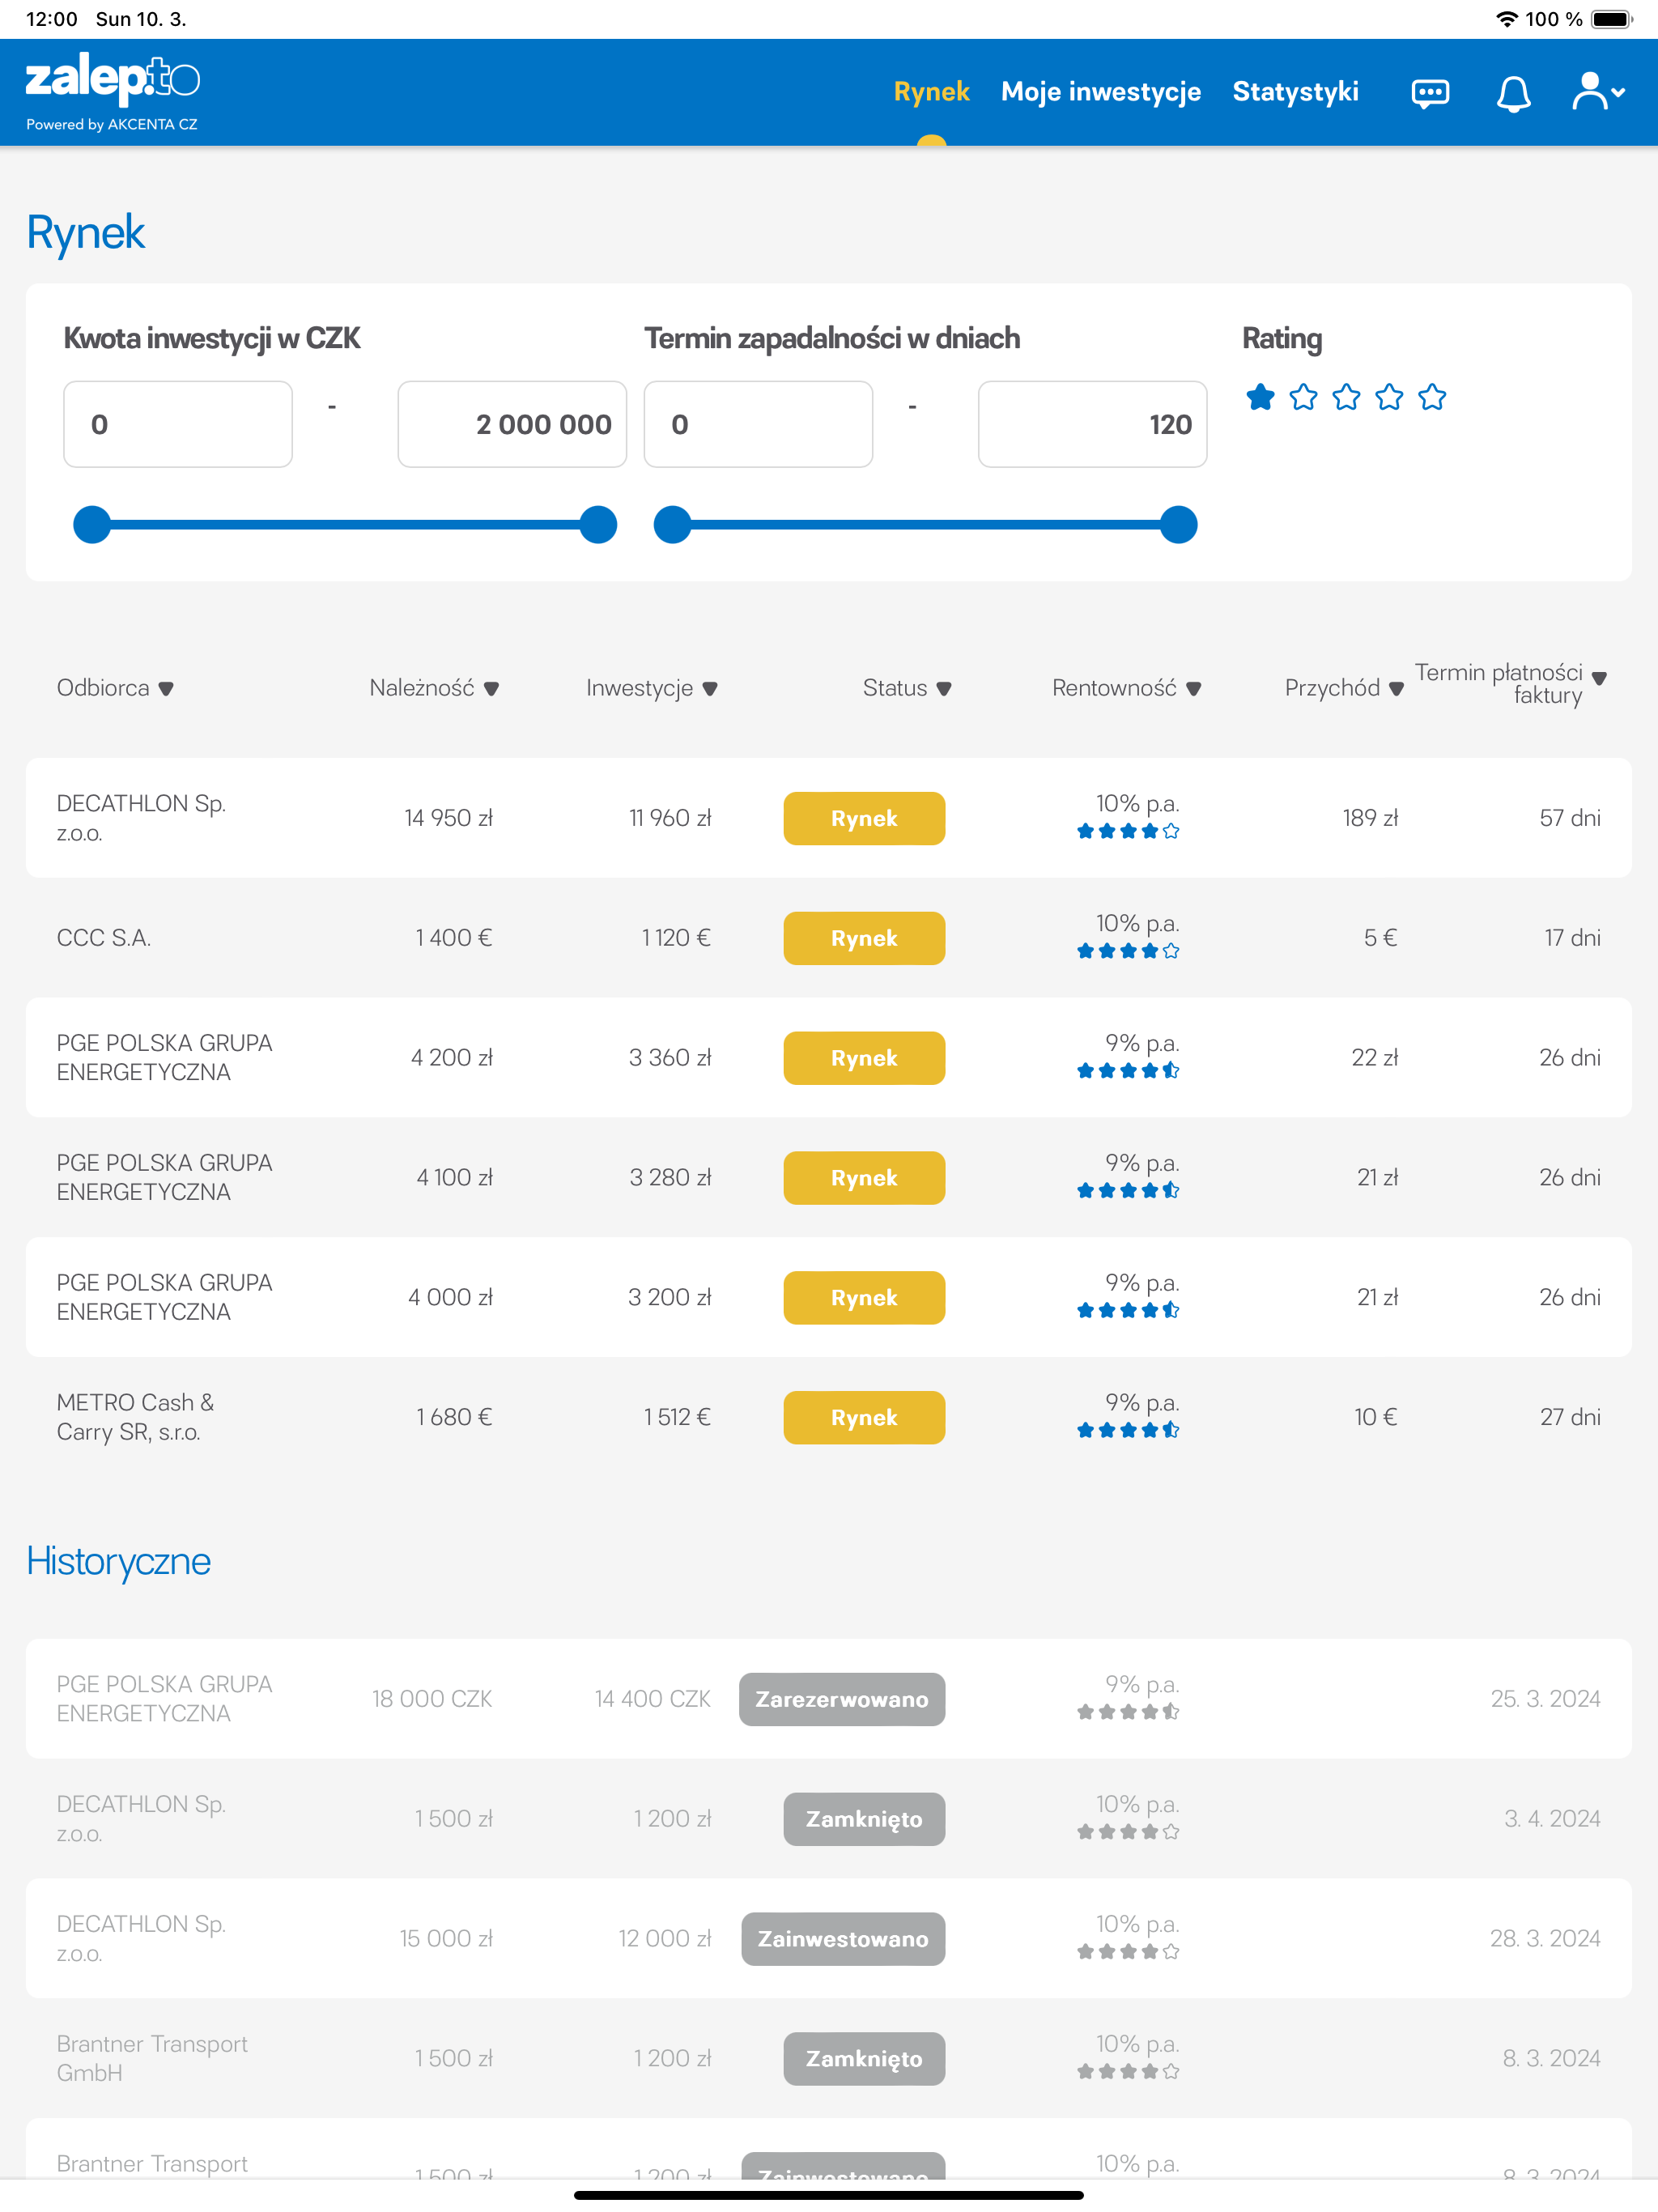Sort by Status column arrow

pos(944,689)
